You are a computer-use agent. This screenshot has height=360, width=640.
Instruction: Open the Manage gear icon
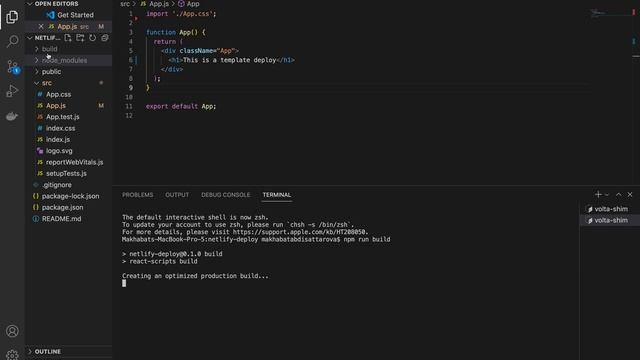click(12, 355)
